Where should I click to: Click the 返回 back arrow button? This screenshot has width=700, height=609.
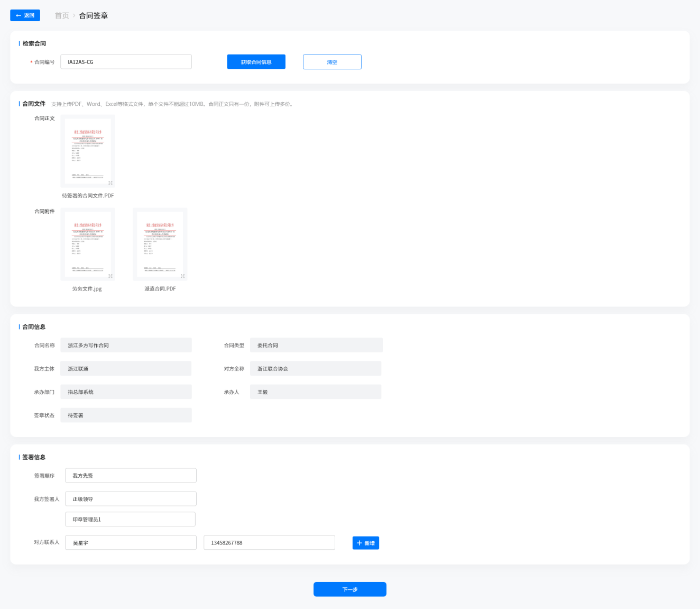[x=25, y=16]
